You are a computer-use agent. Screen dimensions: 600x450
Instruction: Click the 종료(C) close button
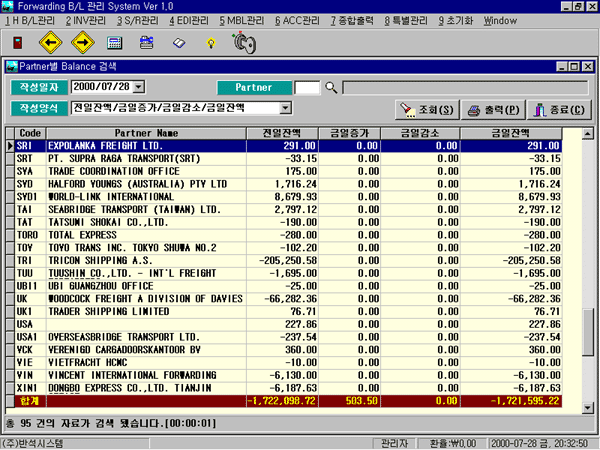(559, 110)
